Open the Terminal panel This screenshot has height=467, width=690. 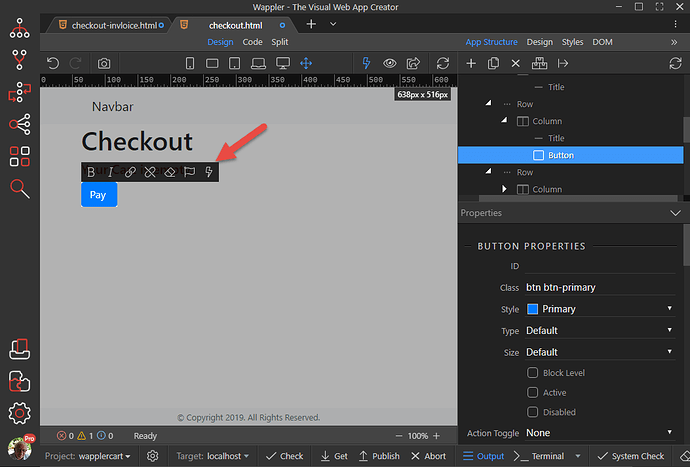tap(539, 456)
